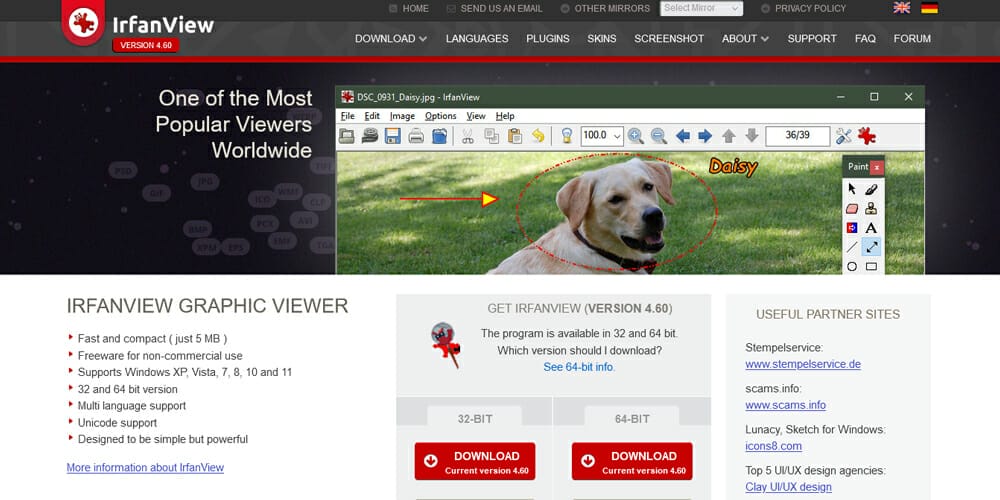Open the OTHER MIRRORS link

click(605, 8)
